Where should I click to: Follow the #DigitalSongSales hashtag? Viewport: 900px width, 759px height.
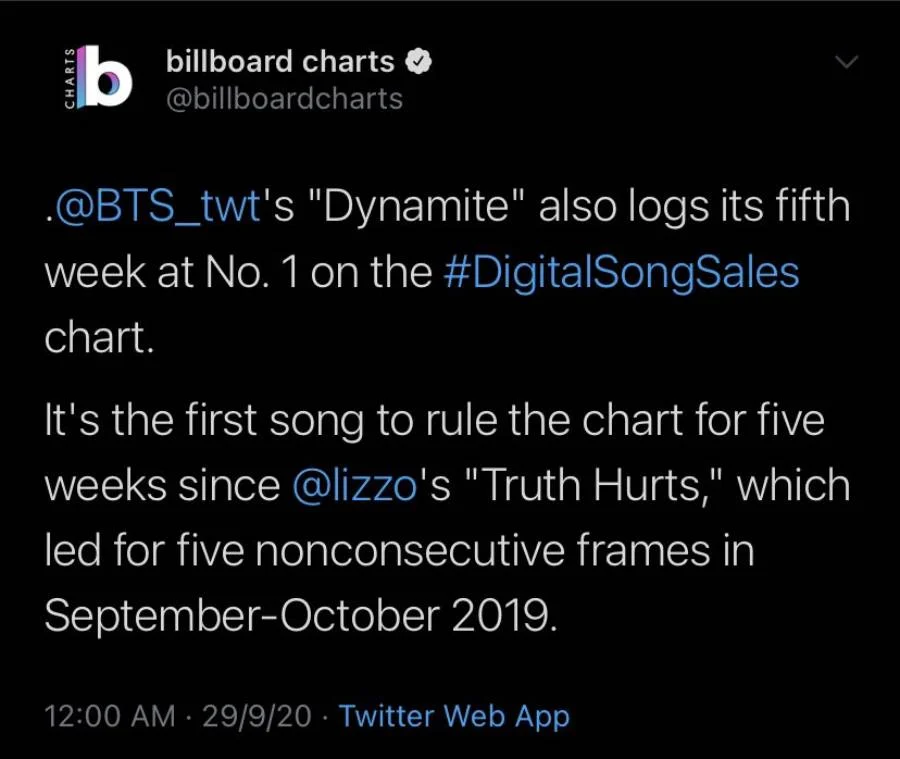point(620,273)
